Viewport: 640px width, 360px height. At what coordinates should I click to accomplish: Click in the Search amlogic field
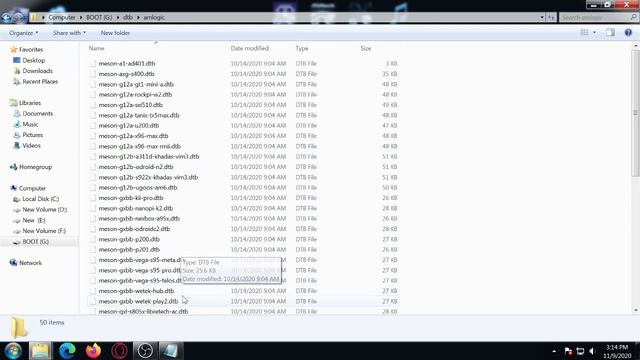[x=594, y=18]
